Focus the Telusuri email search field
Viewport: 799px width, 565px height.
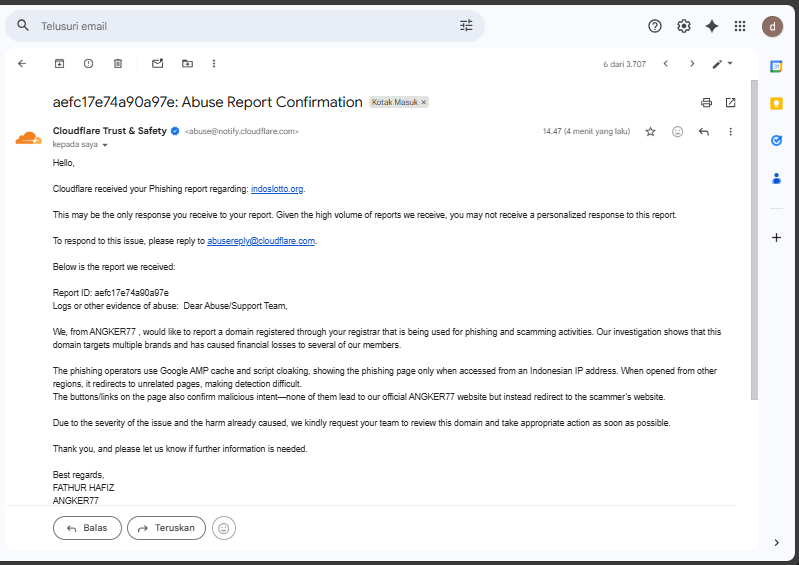245,26
